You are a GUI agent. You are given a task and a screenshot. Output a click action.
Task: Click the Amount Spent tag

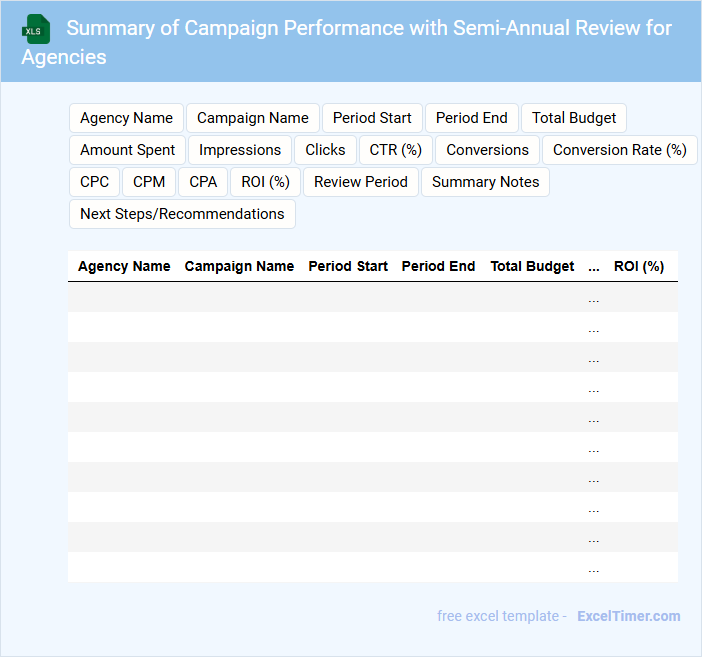(127, 150)
